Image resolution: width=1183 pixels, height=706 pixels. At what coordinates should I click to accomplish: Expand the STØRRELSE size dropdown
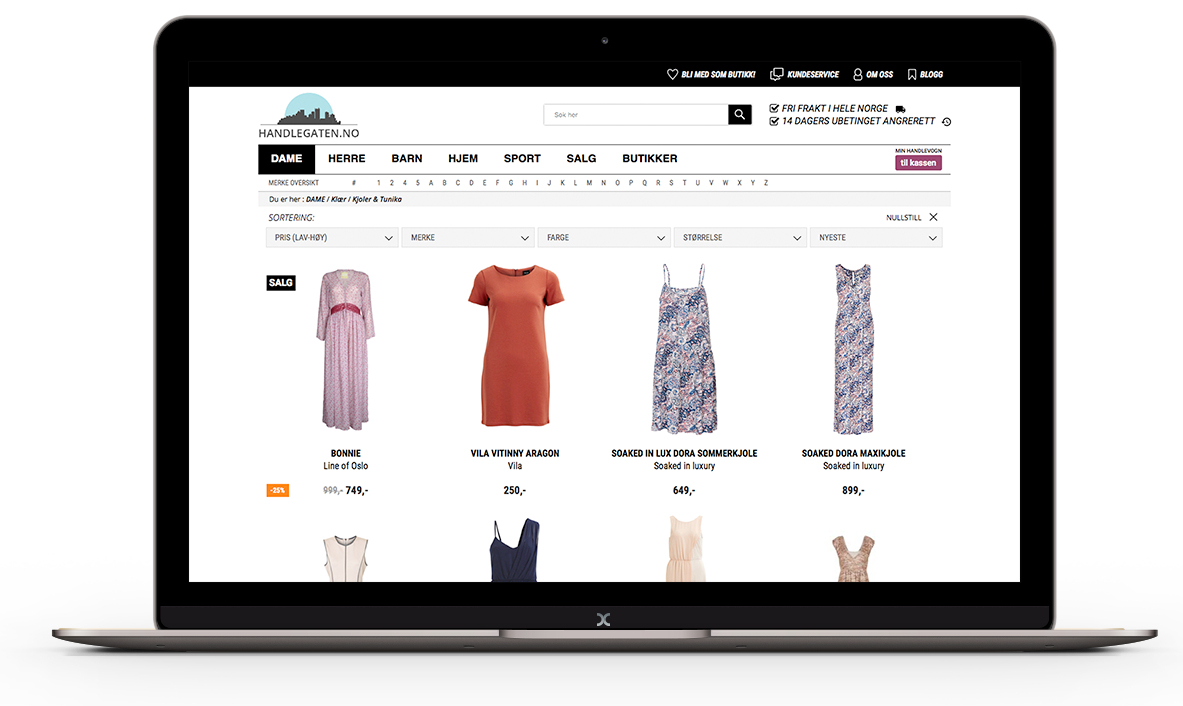click(739, 238)
